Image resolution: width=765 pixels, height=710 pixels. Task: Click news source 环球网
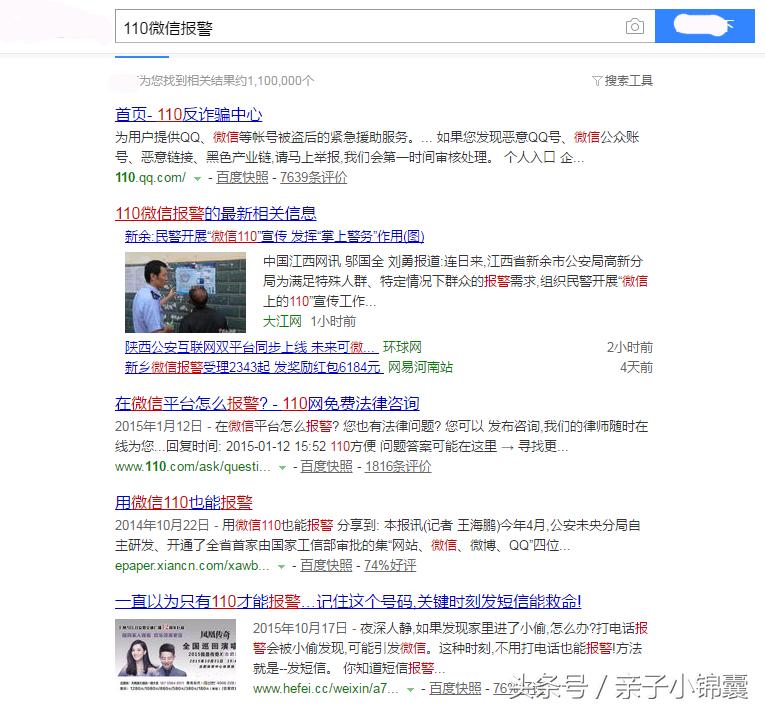(x=402, y=347)
